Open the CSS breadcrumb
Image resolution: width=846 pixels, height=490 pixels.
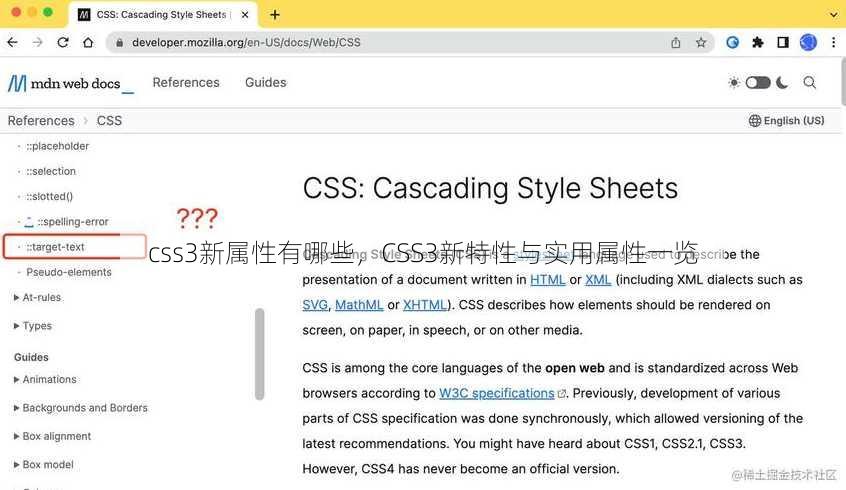(x=109, y=120)
